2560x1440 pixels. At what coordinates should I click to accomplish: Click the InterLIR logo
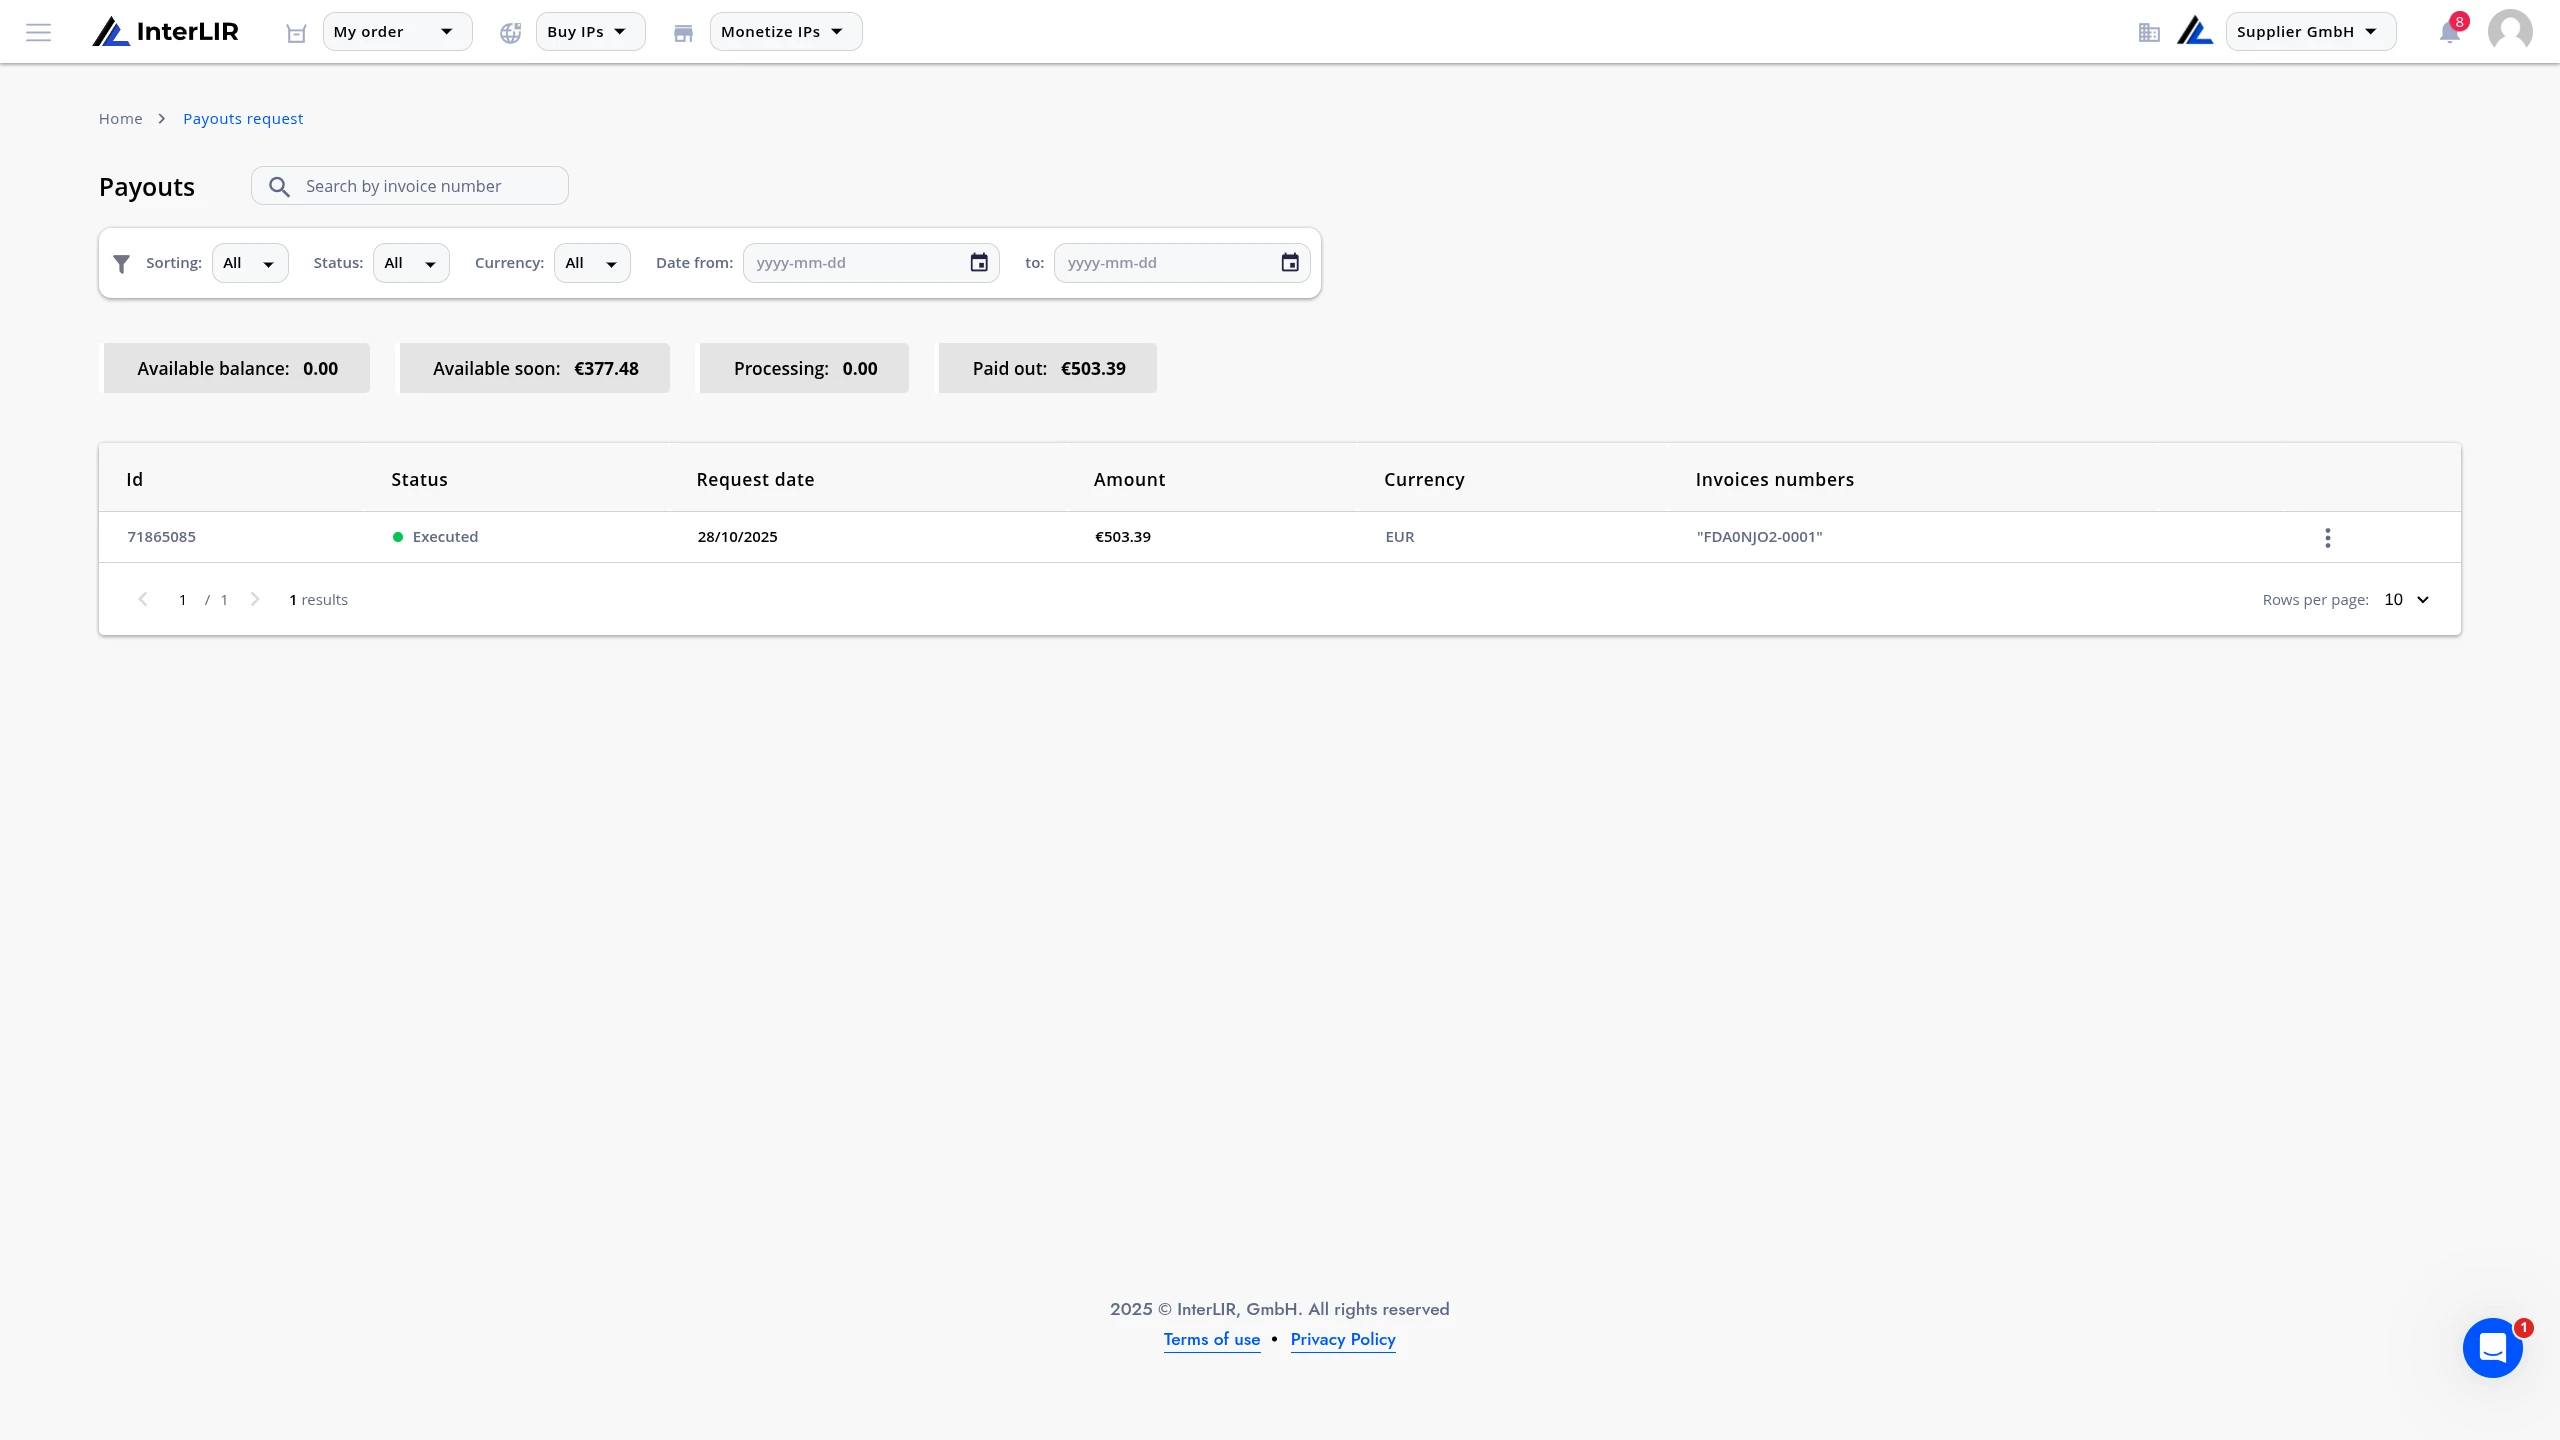tap(166, 32)
